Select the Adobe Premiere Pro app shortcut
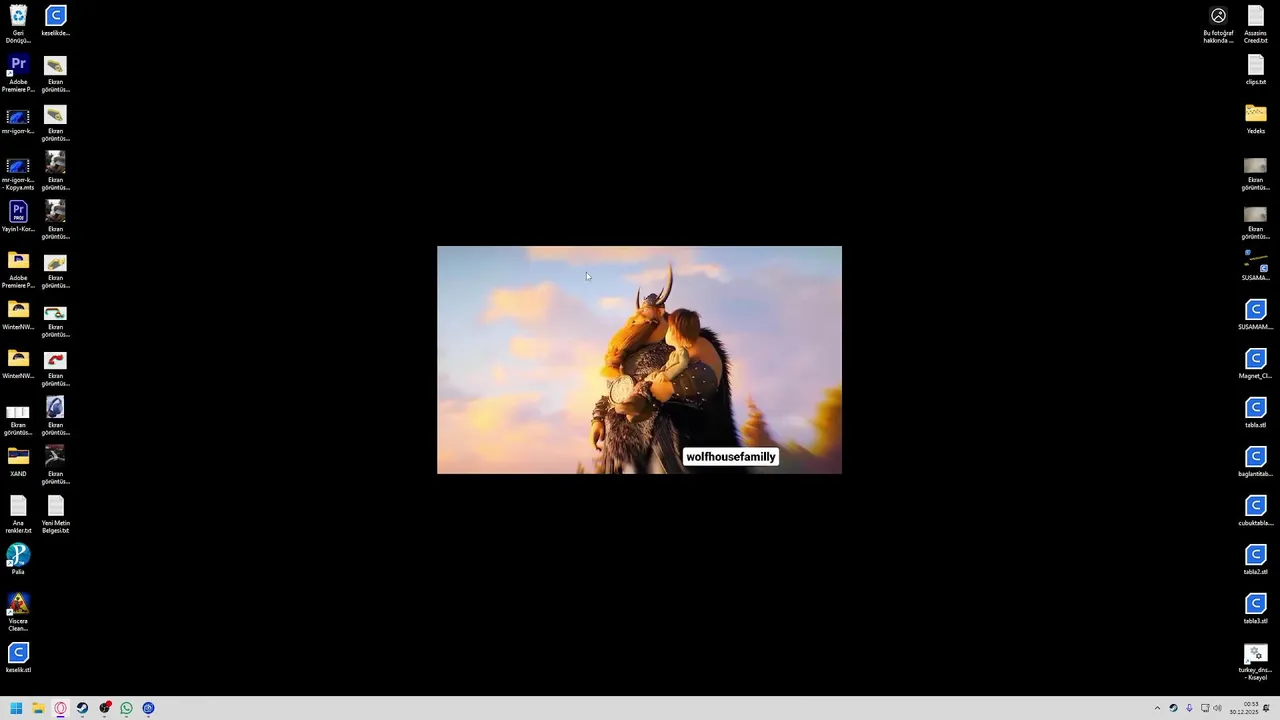This screenshot has width=1280, height=720. coord(18,74)
